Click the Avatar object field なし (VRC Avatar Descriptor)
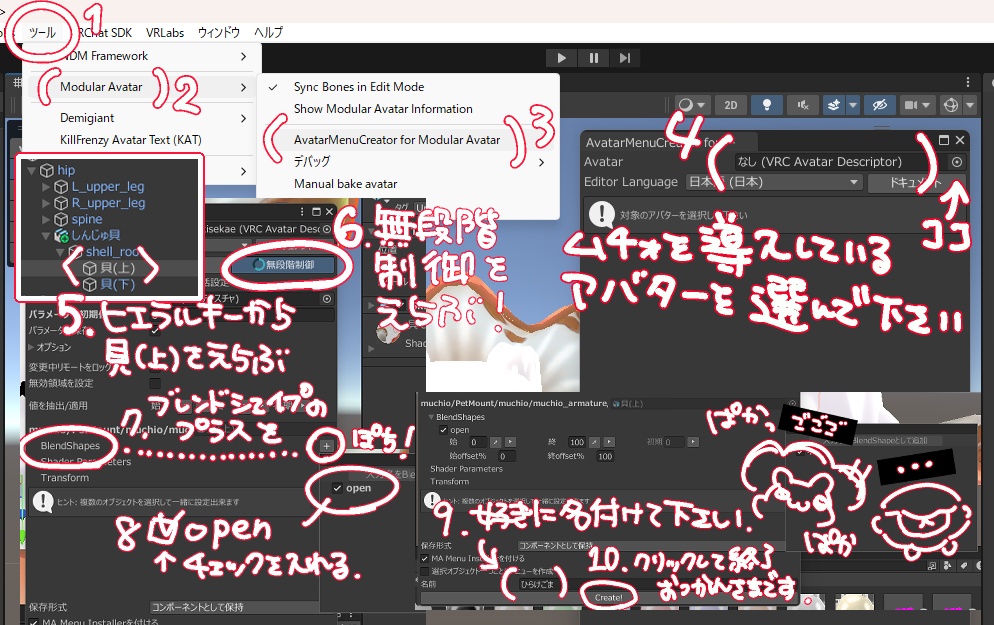 (x=840, y=162)
